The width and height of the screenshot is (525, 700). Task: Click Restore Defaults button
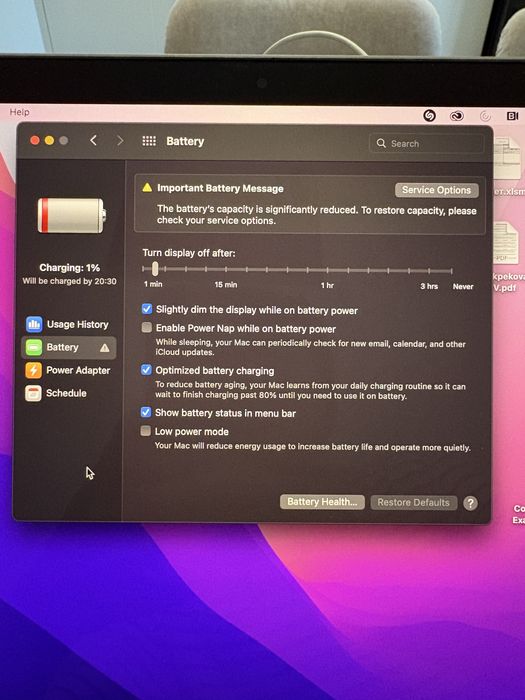[413, 503]
